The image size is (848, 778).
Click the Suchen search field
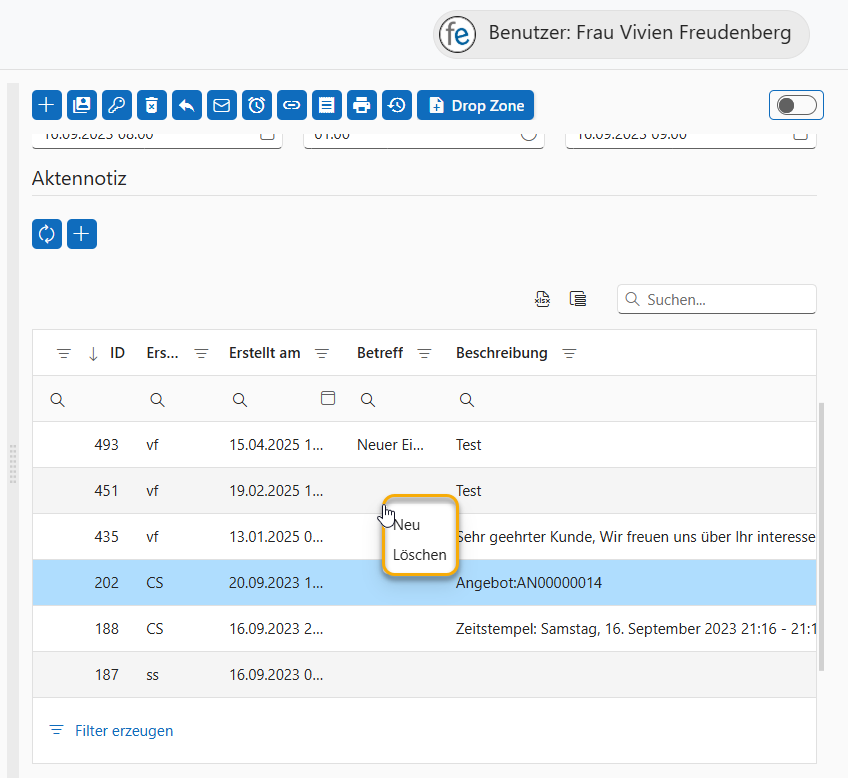tap(726, 299)
